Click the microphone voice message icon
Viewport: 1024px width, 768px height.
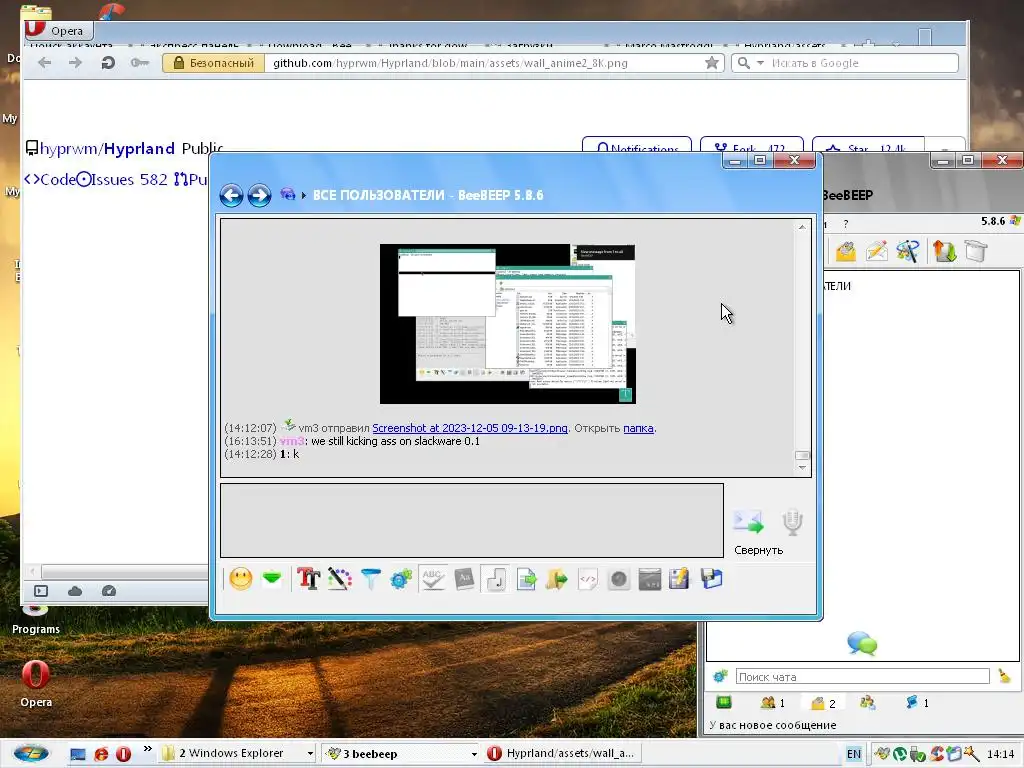click(x=792, y=522)
